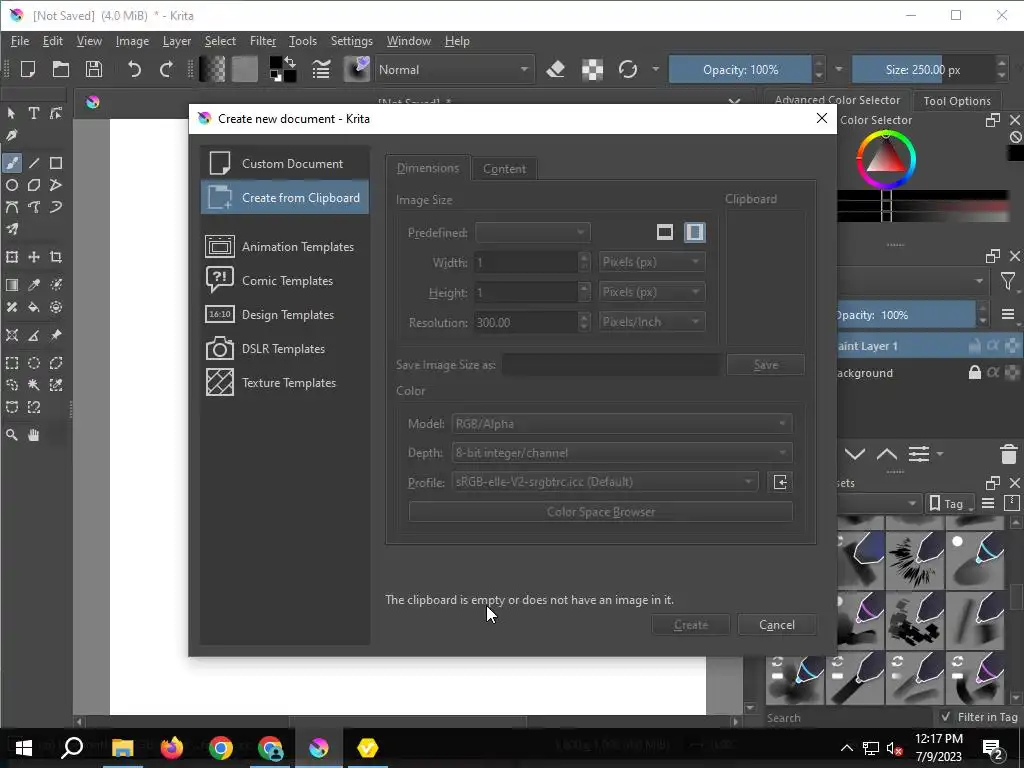Image resolution: width=1024 pixels, height=768 pixels.
Task: Open Animation Templates category
Action: point(285,247)
